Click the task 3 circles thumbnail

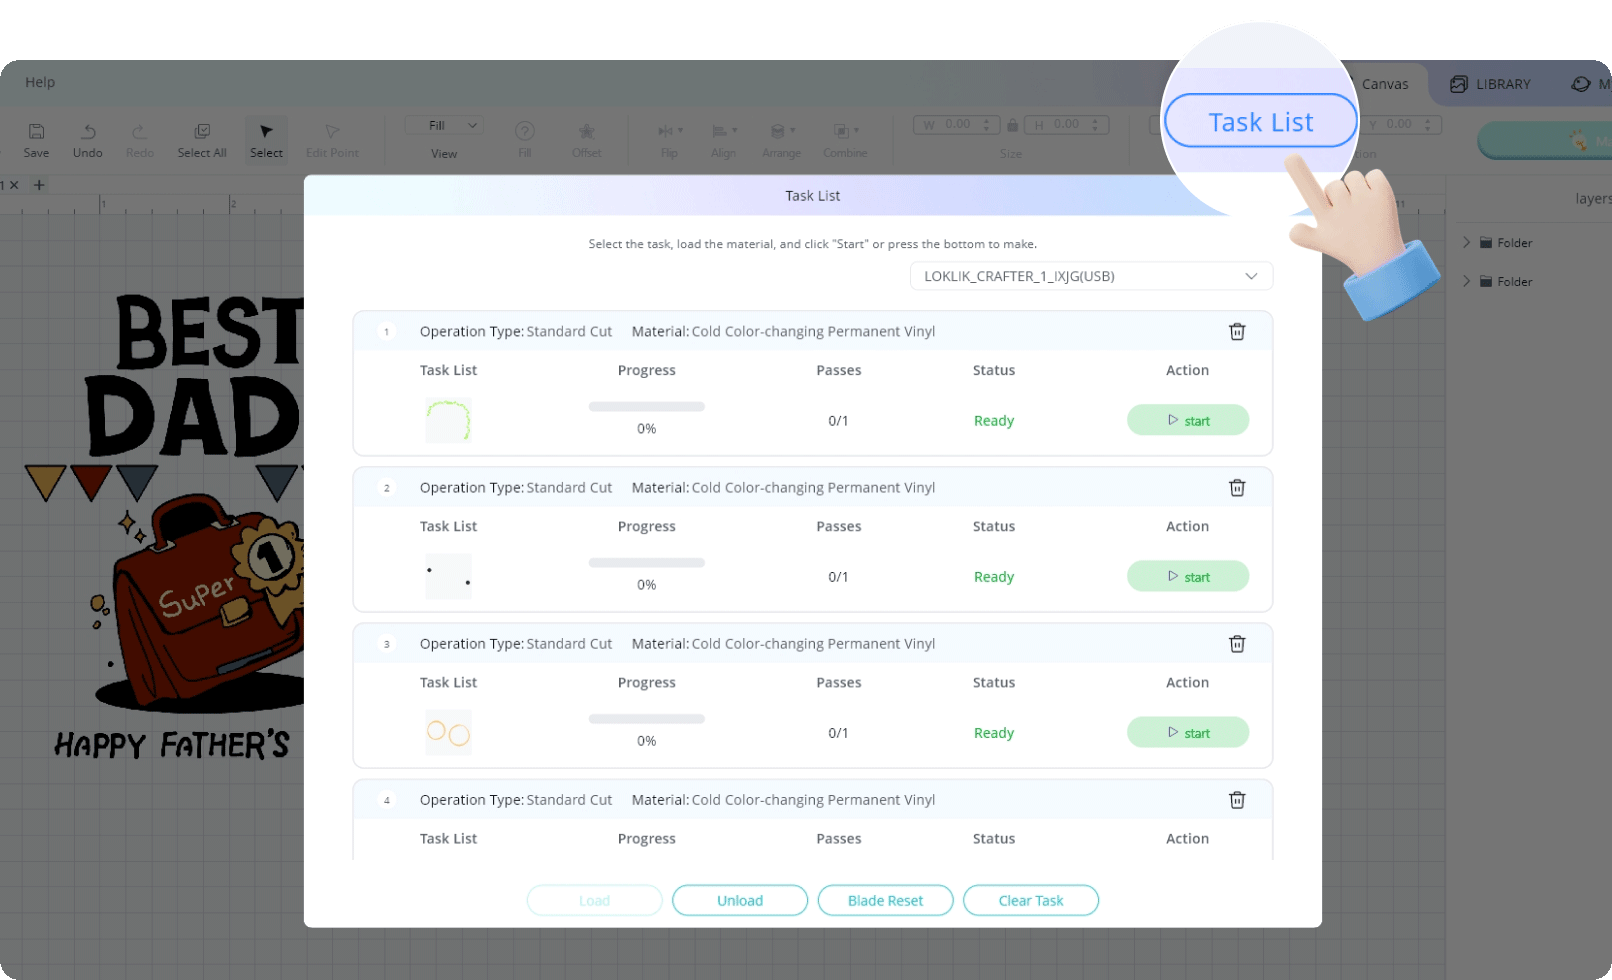(448, 733)
